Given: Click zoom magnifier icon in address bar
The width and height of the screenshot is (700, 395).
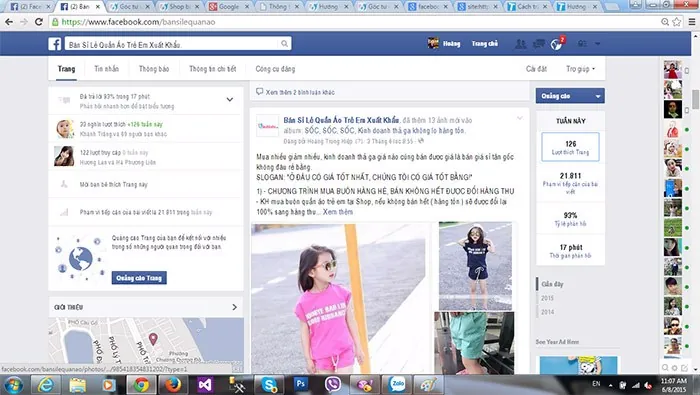Looking at the screenshot, I should click(665, 22).
